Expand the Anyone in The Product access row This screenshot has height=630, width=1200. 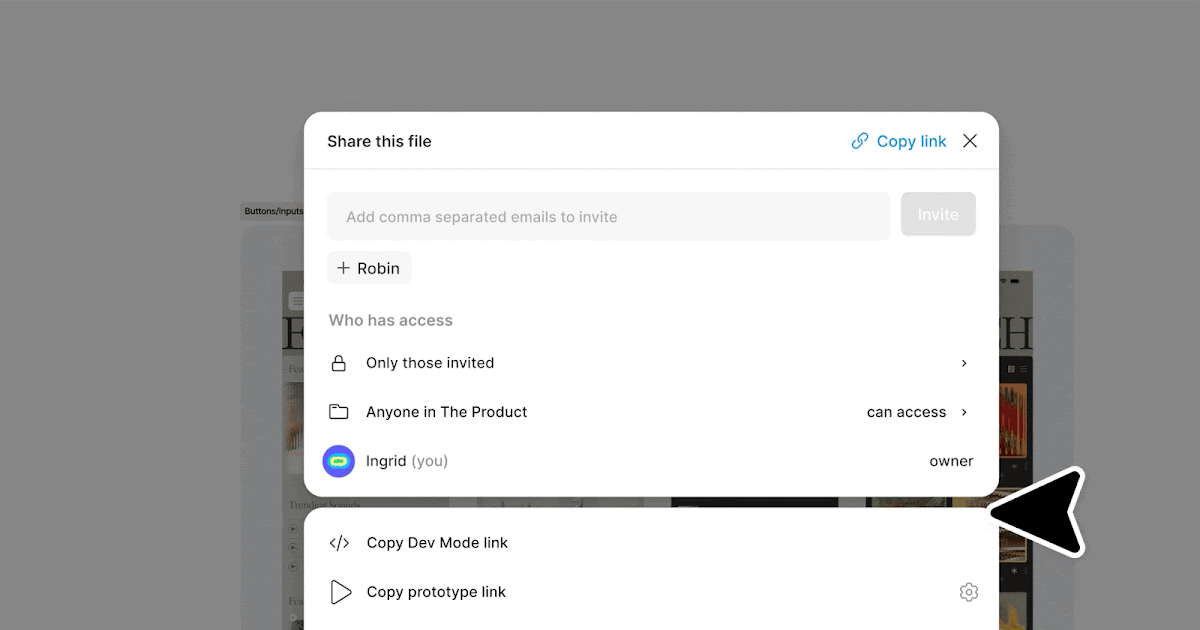pyautogui.click(x=964, y=411)
